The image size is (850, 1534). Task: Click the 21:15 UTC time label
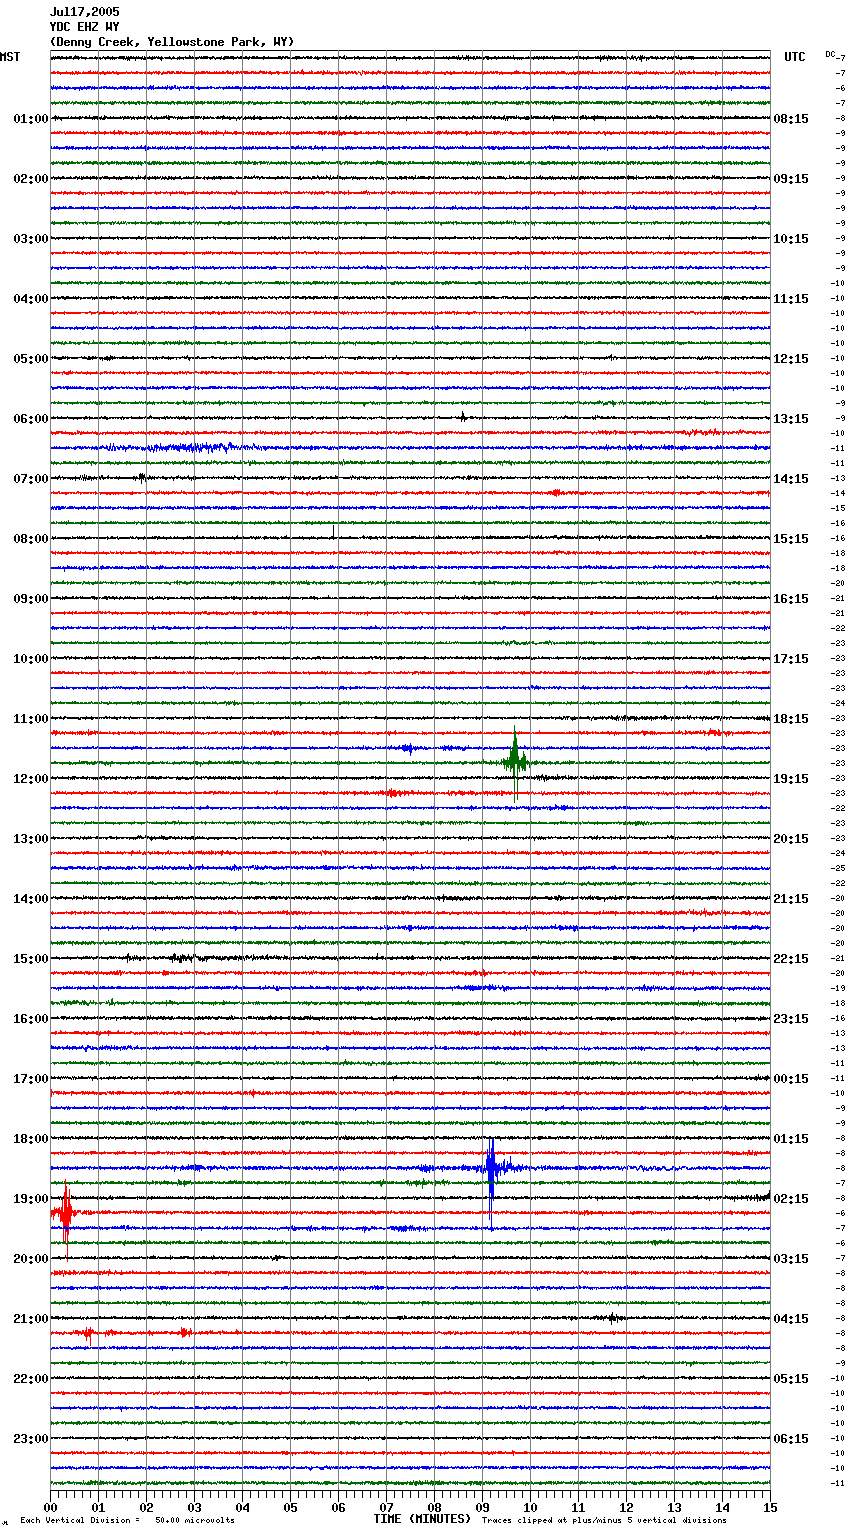click(x=791, y=899)
